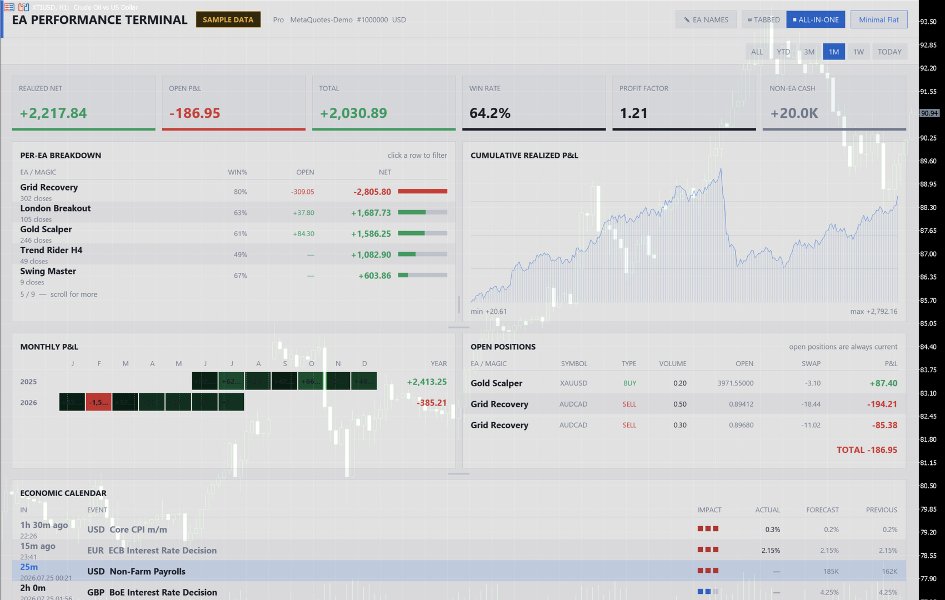Open the Minimal Flat theme selector

pos(879,19)
